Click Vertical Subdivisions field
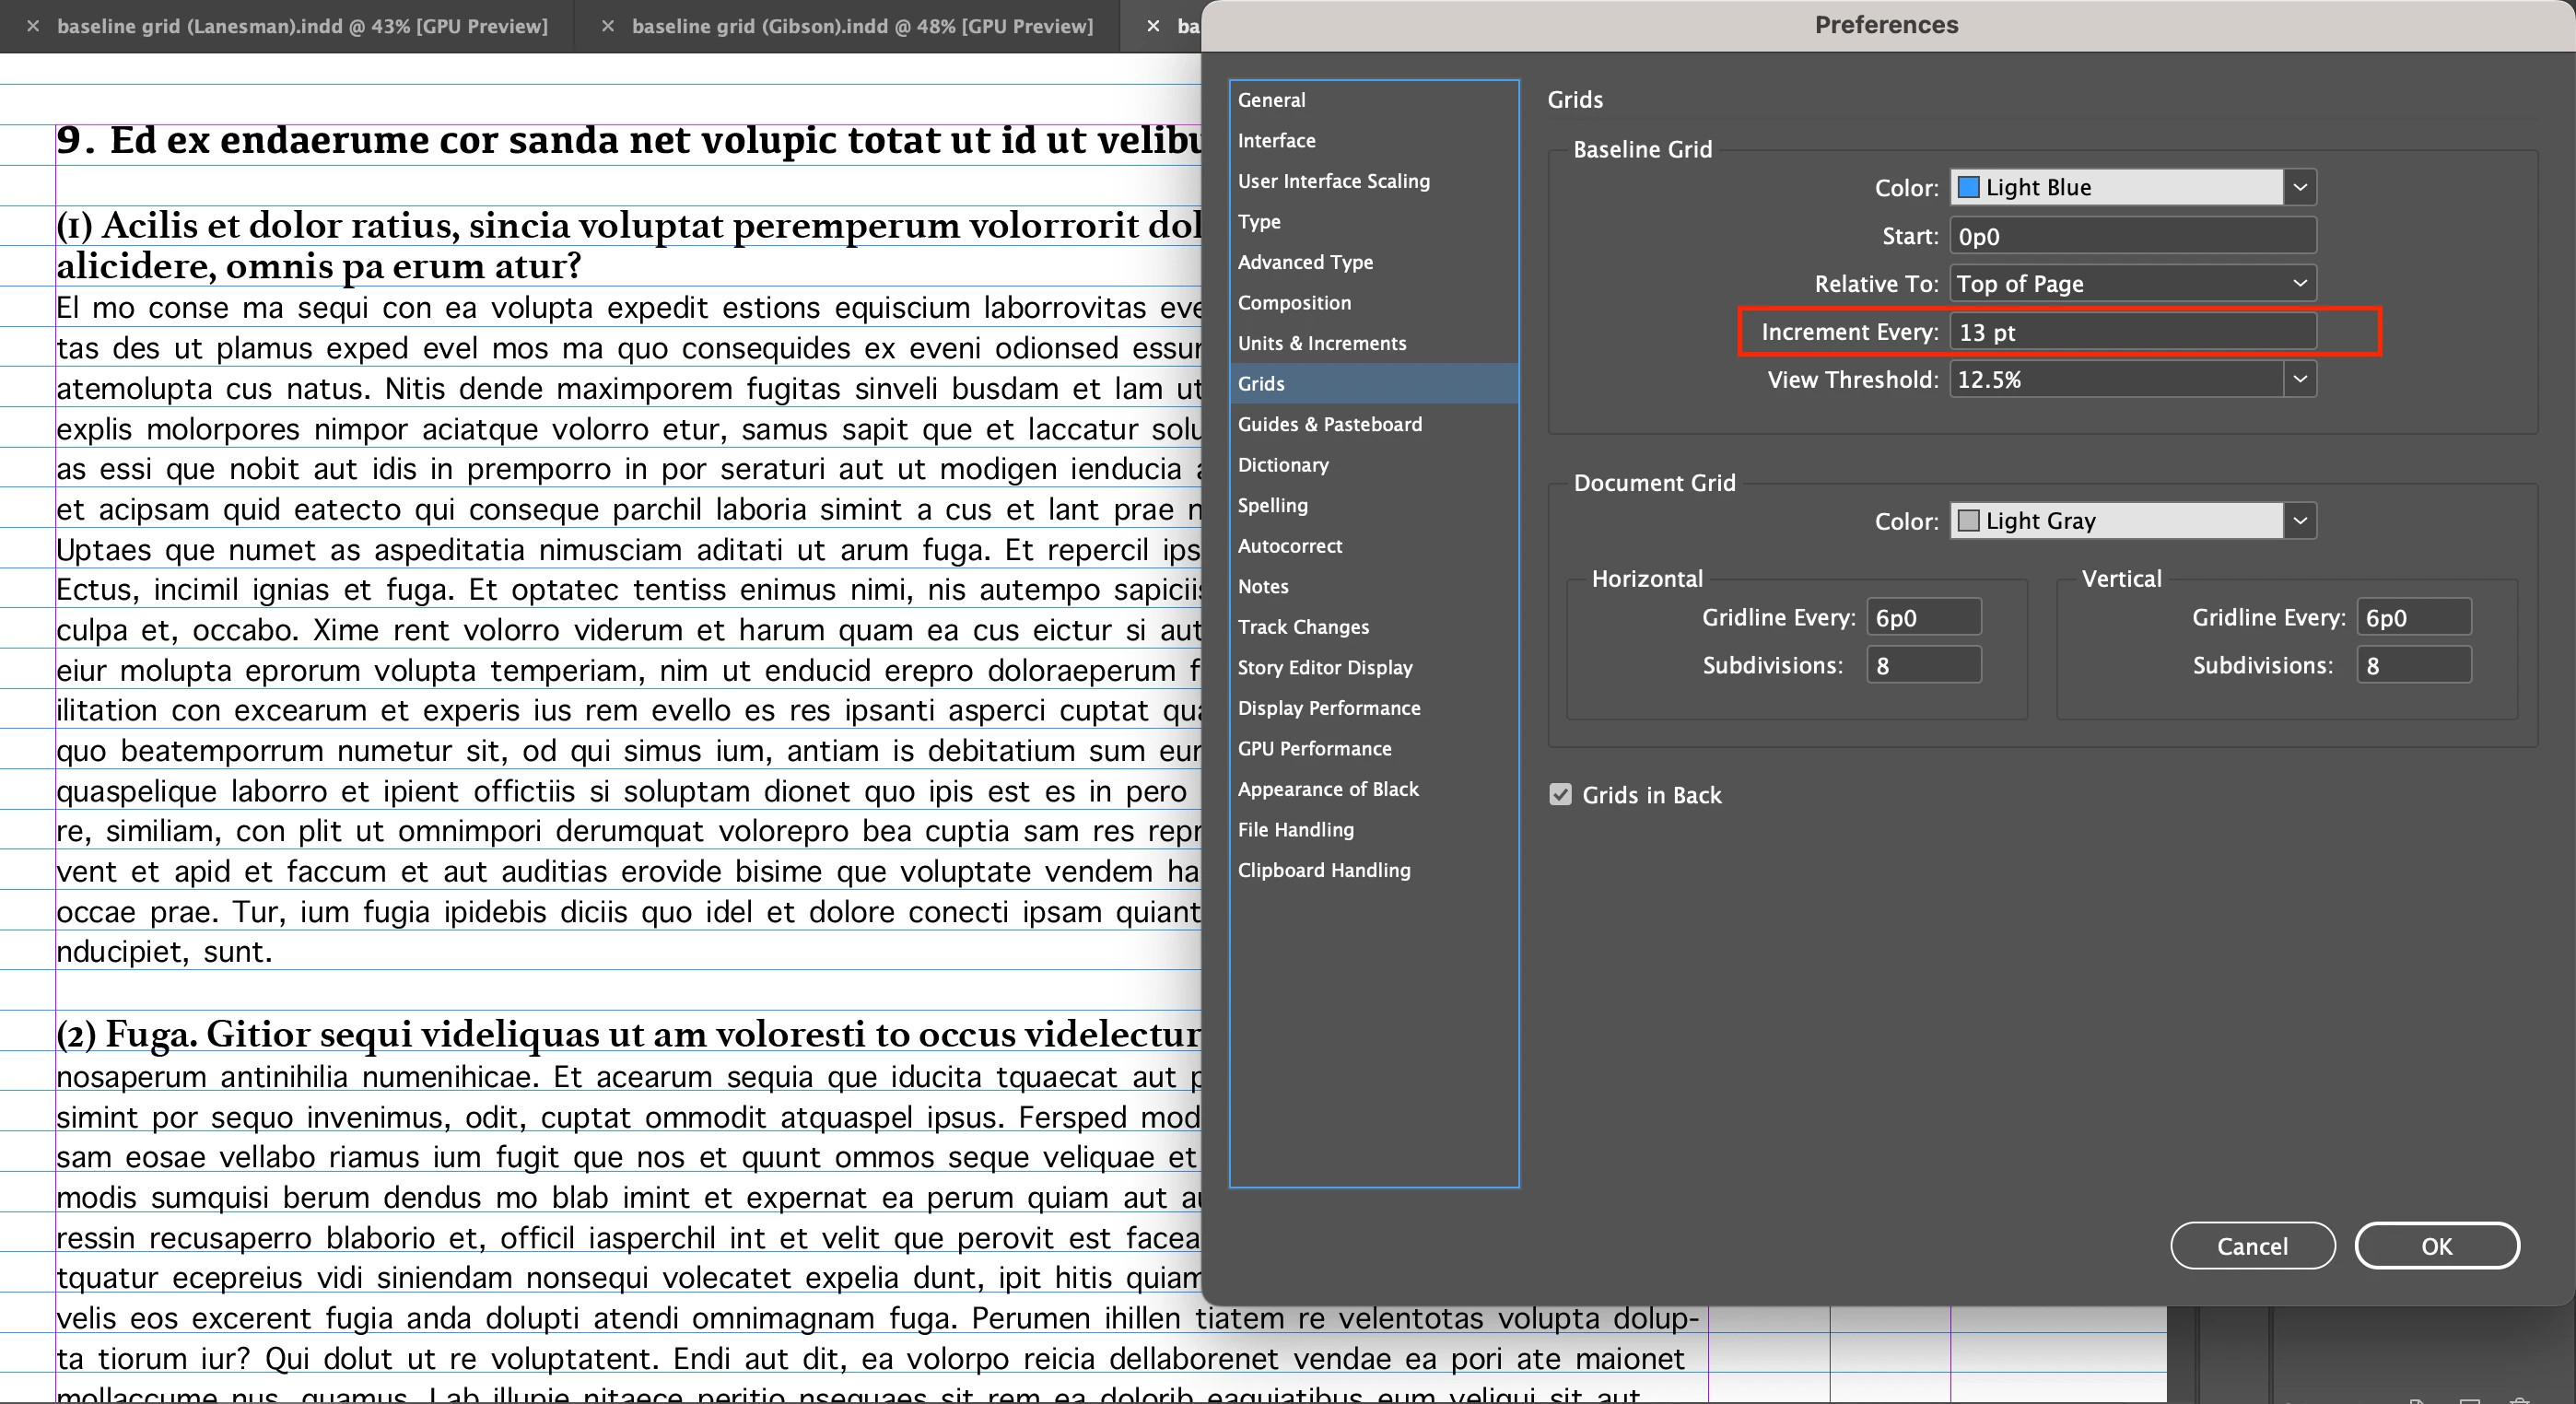2576x1404 pixels. [x=2413, y=665]
